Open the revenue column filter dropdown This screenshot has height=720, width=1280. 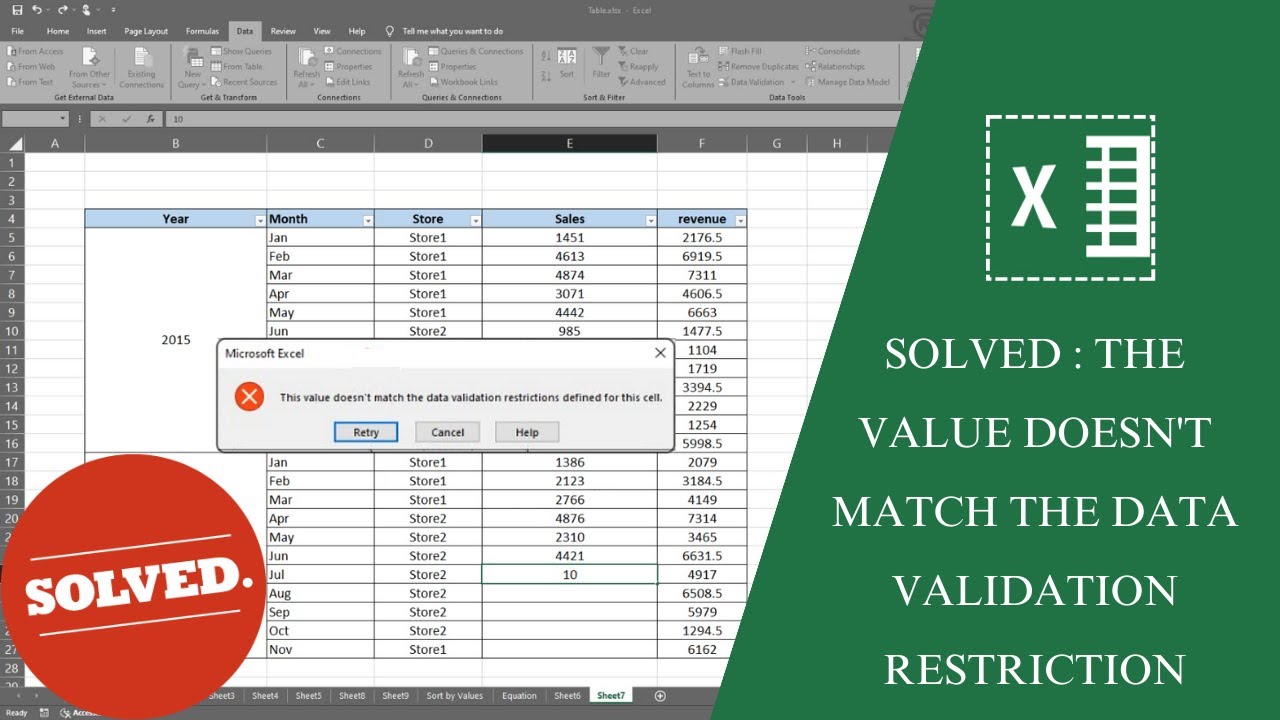740,220
